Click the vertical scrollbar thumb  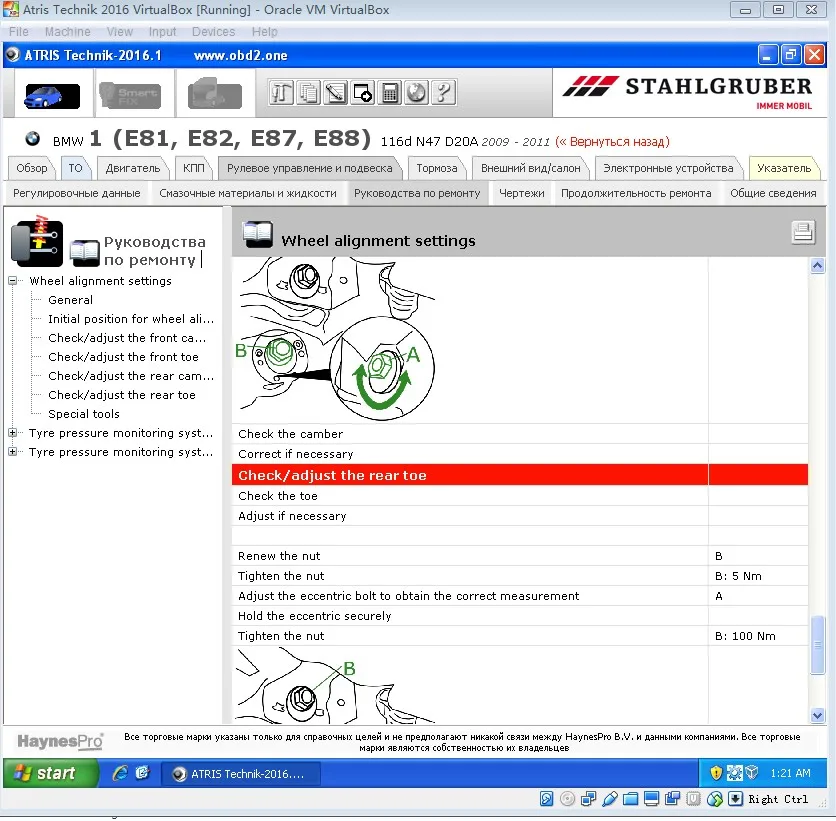click(x=817, y=645)
